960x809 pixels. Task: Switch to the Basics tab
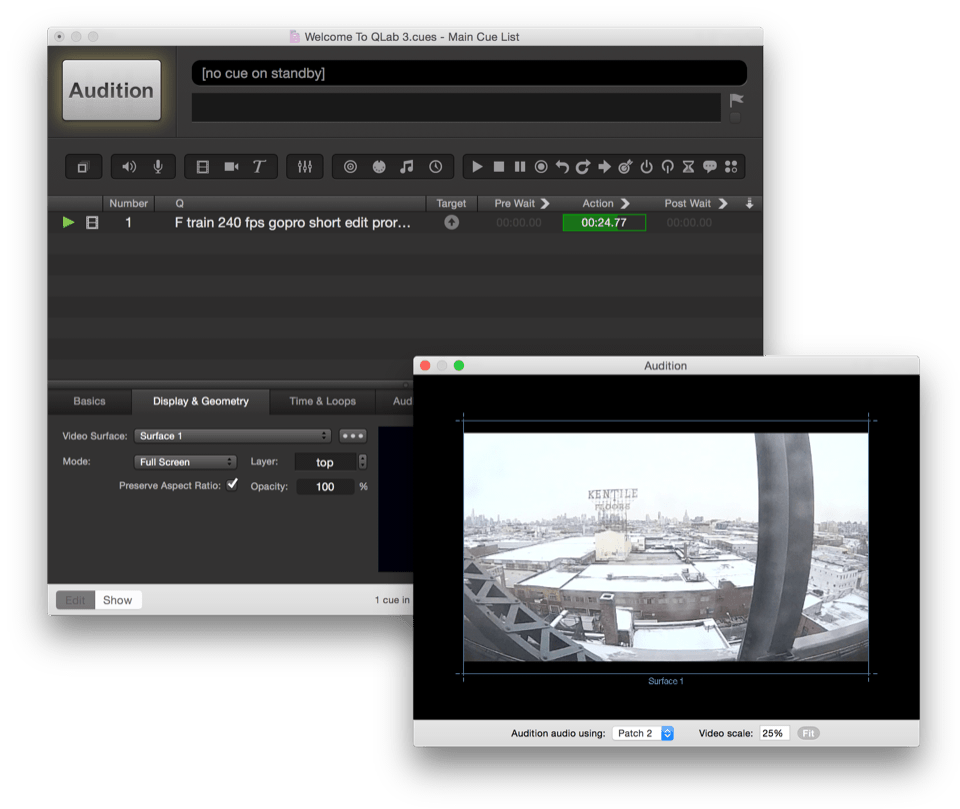point(89,401)
